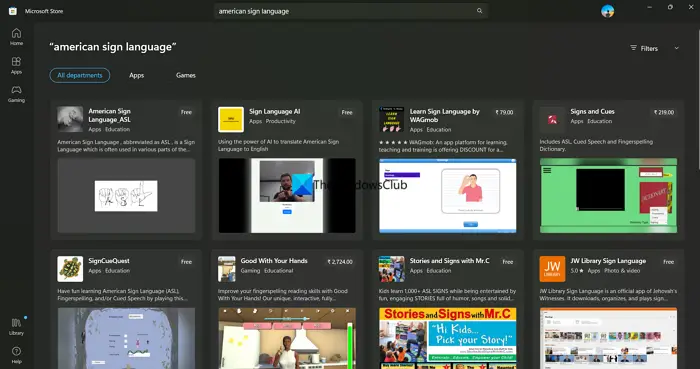Click the Sign Language AI yellow icon
This screenshot has width=700, height=369.
[231, 119]
